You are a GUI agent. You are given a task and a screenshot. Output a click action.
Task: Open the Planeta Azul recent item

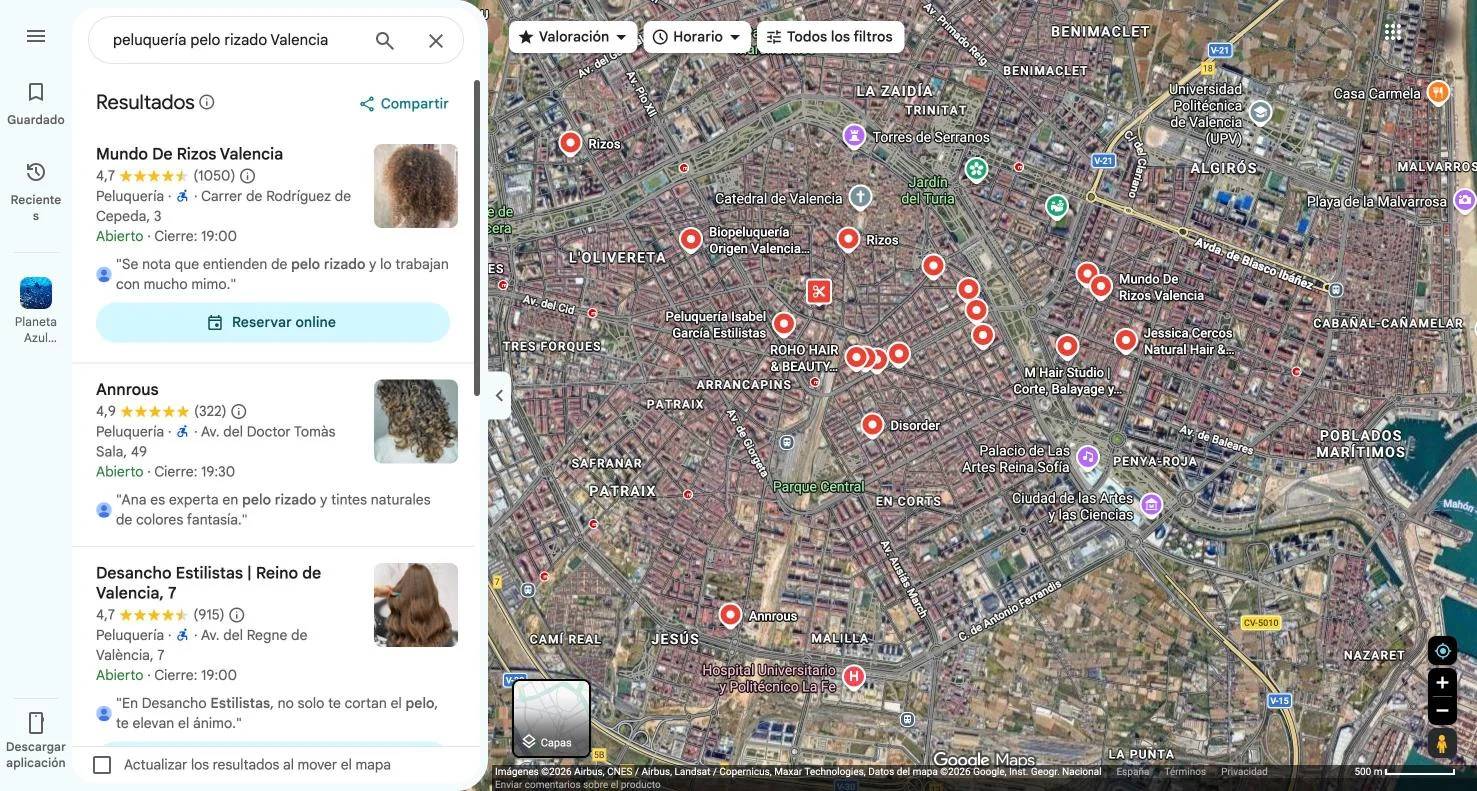(36, 310)
